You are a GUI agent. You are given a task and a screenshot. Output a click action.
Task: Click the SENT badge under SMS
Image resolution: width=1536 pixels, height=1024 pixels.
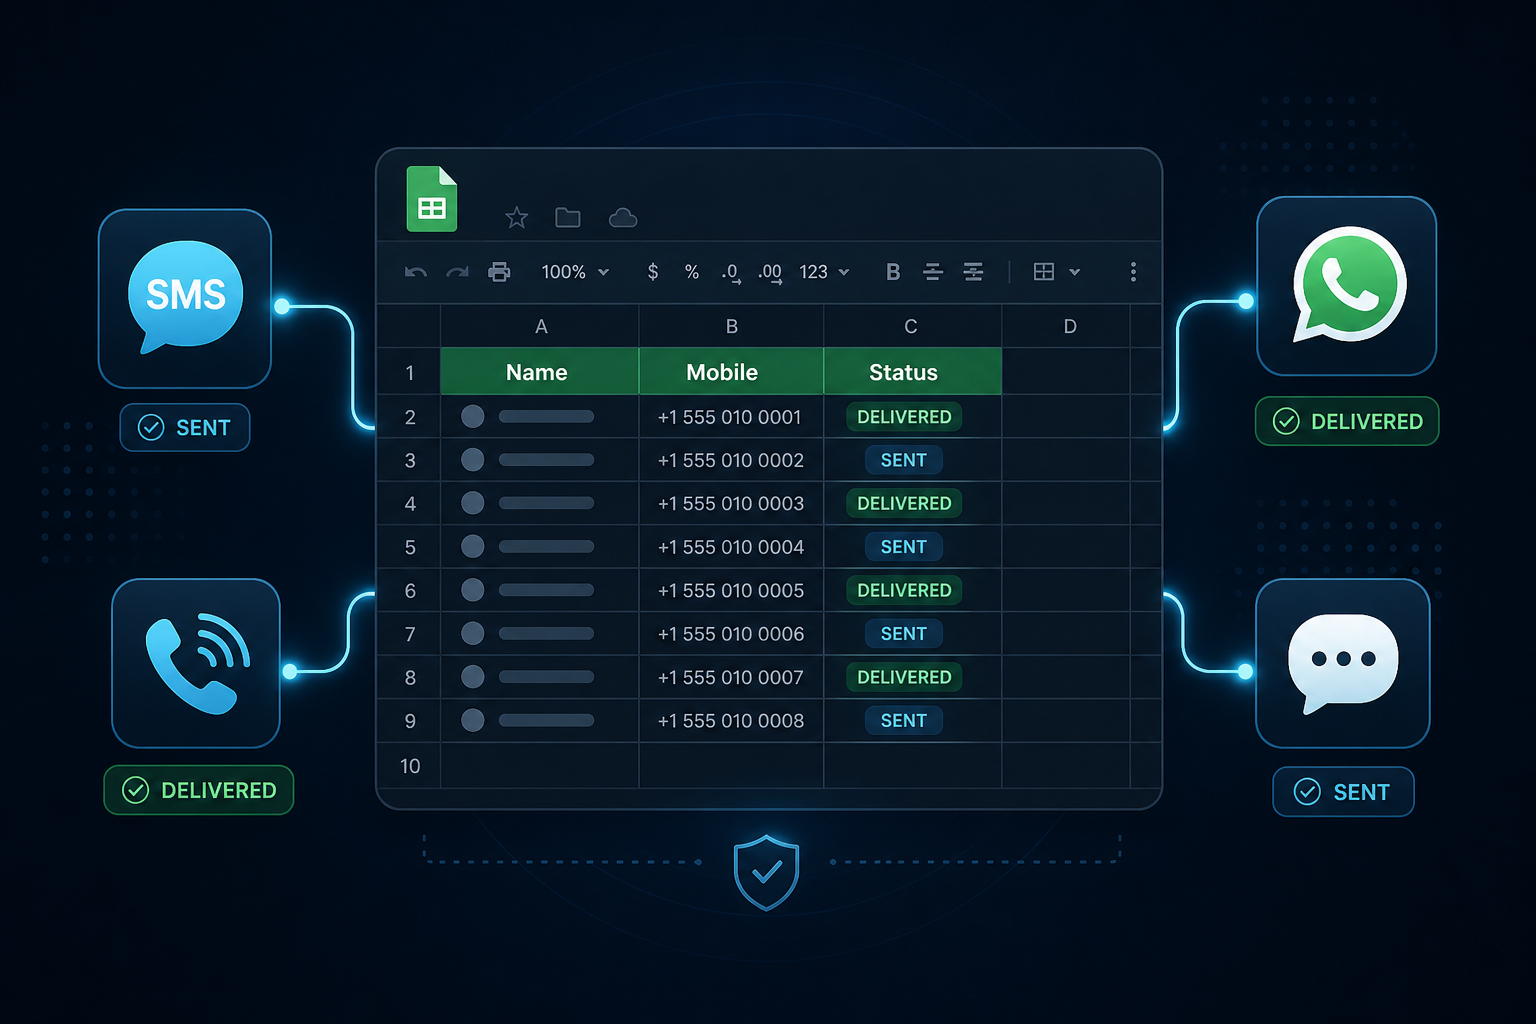(x=185, y=428)
